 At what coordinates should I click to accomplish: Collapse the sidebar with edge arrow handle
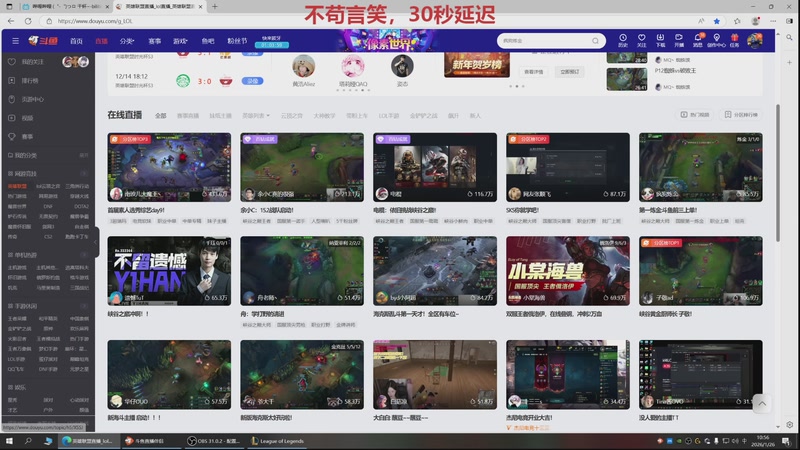pyautogui.click(x=96, y=242)
